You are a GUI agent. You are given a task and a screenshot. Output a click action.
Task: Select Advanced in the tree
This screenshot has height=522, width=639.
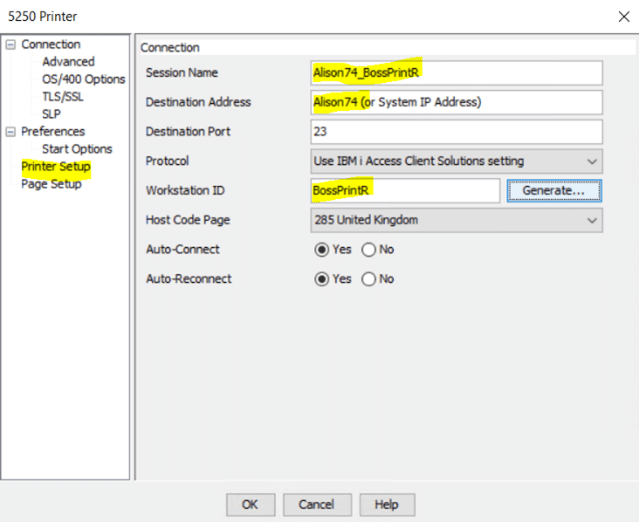pos(68,62)
